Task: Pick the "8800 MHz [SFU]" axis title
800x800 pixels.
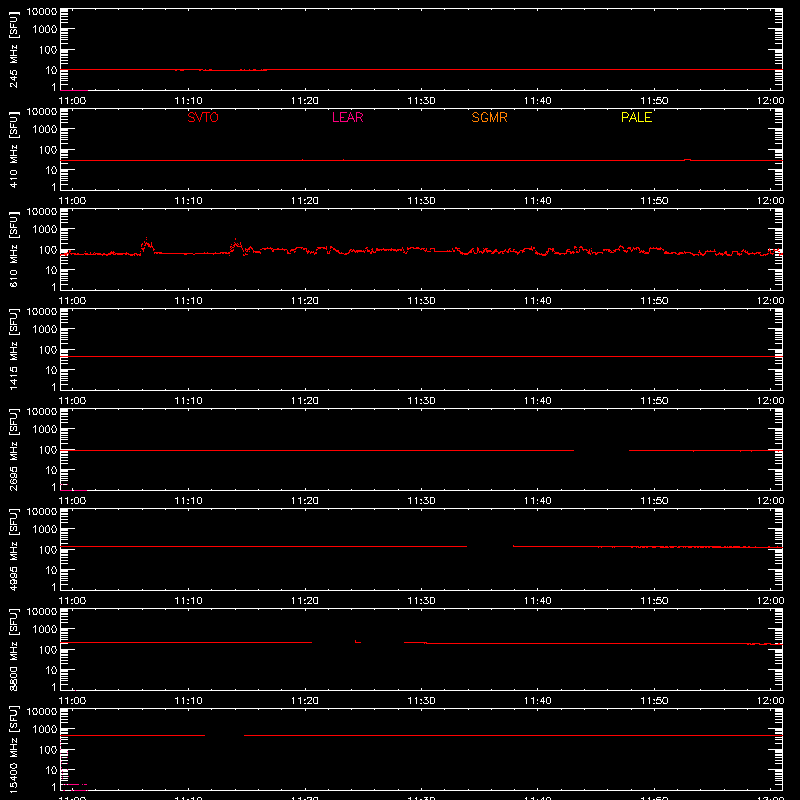Action: click(14, 649)
